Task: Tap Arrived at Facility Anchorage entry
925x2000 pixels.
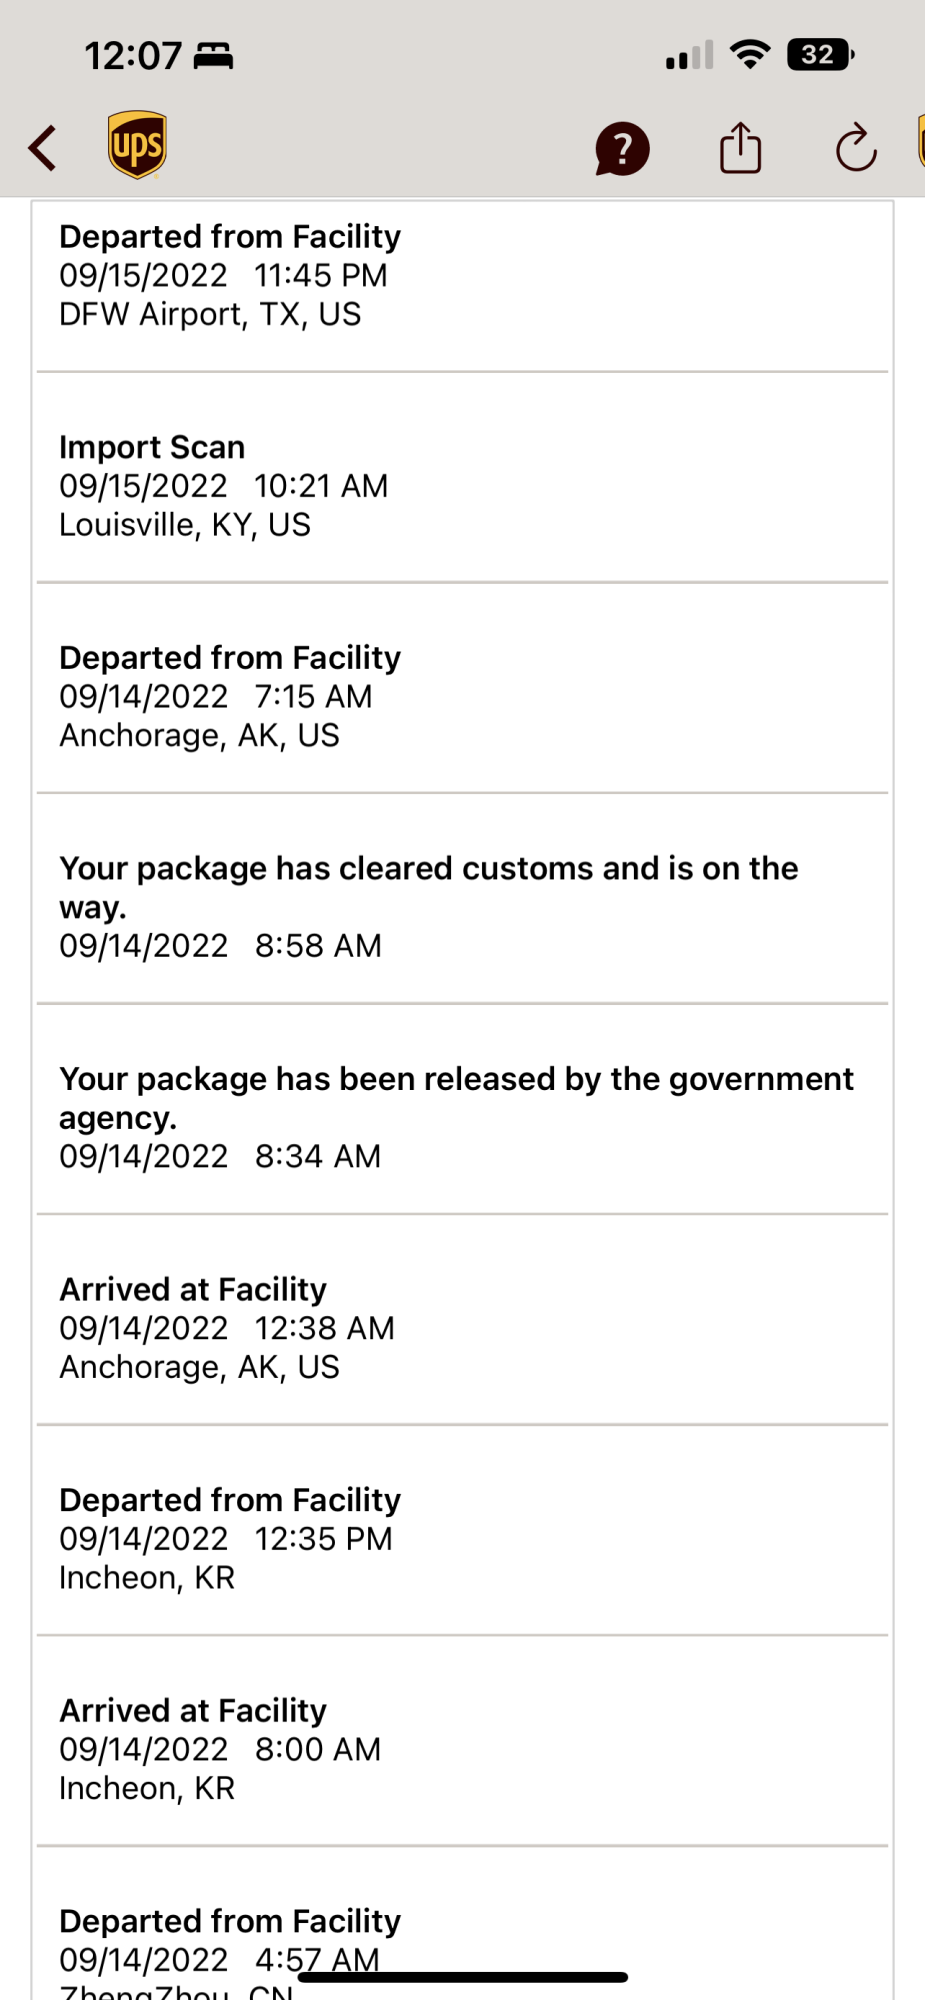Action: tap(462, 1328)
